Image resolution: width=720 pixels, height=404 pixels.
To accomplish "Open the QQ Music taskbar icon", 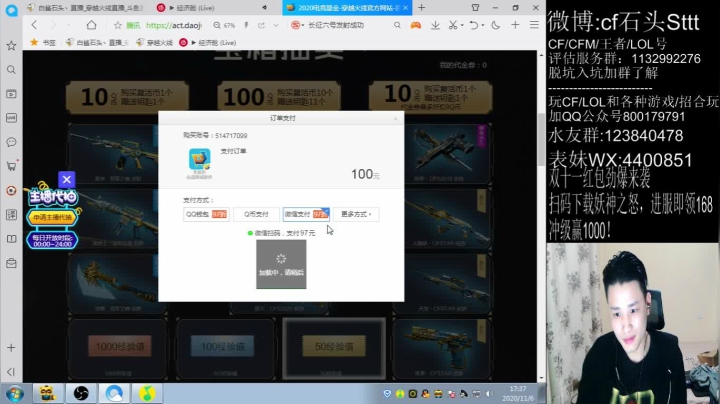I will pos(147,393).
